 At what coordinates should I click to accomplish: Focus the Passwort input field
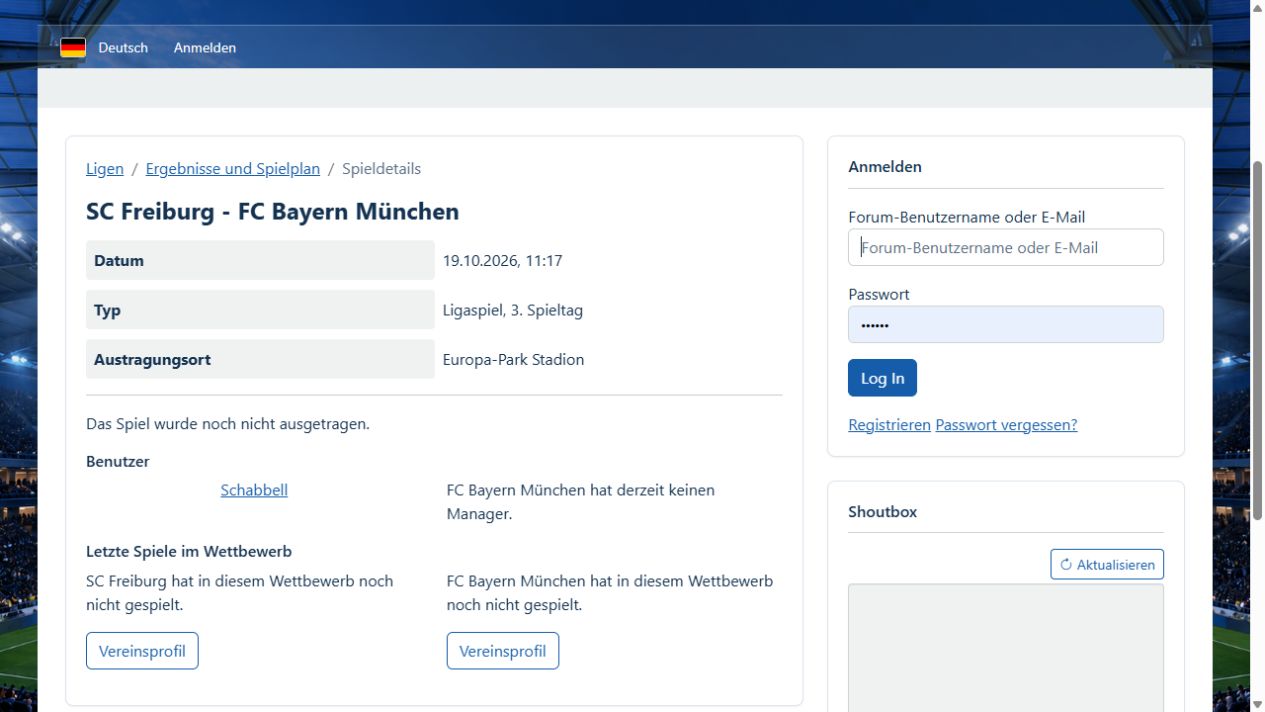pos(1006,325)
